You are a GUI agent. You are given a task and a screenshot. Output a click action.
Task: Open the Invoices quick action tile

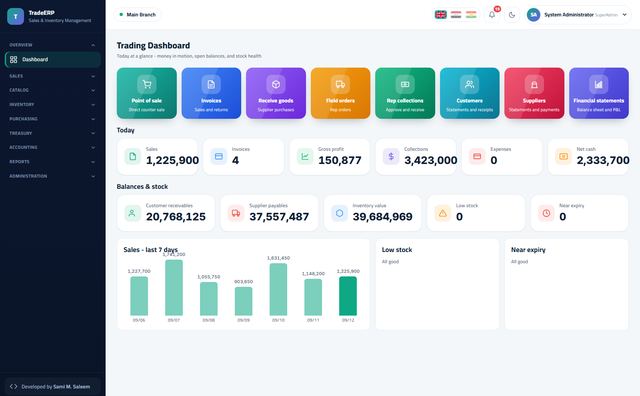[x=211, y=93]
